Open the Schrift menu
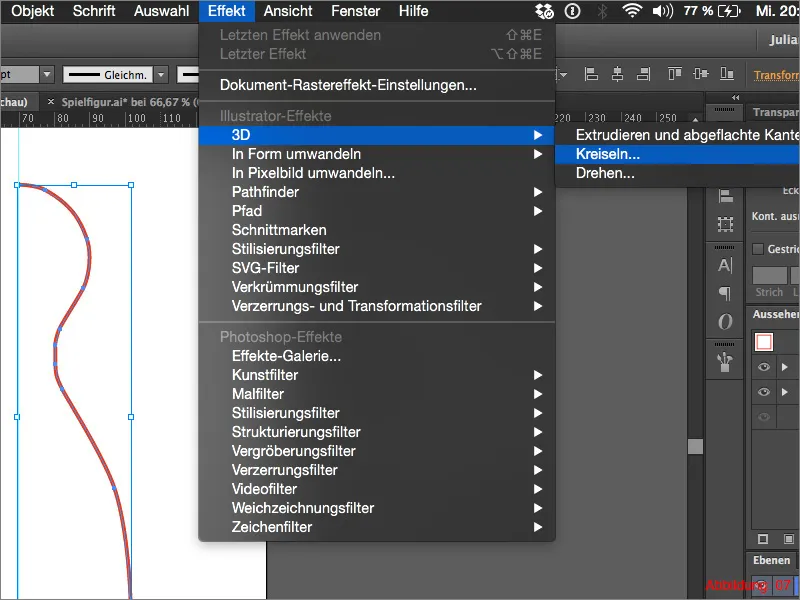The image size is (800, 600). pos(94,11)
